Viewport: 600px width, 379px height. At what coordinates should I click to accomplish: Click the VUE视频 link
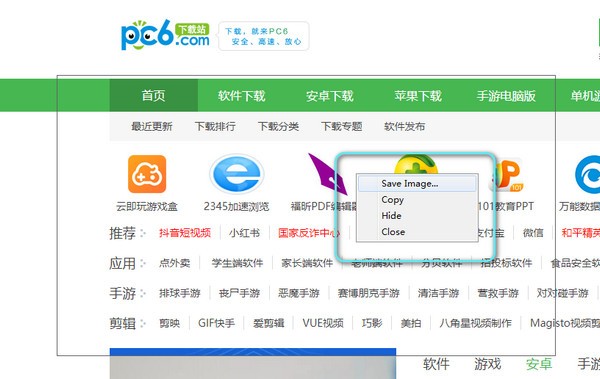pos(323,323)
